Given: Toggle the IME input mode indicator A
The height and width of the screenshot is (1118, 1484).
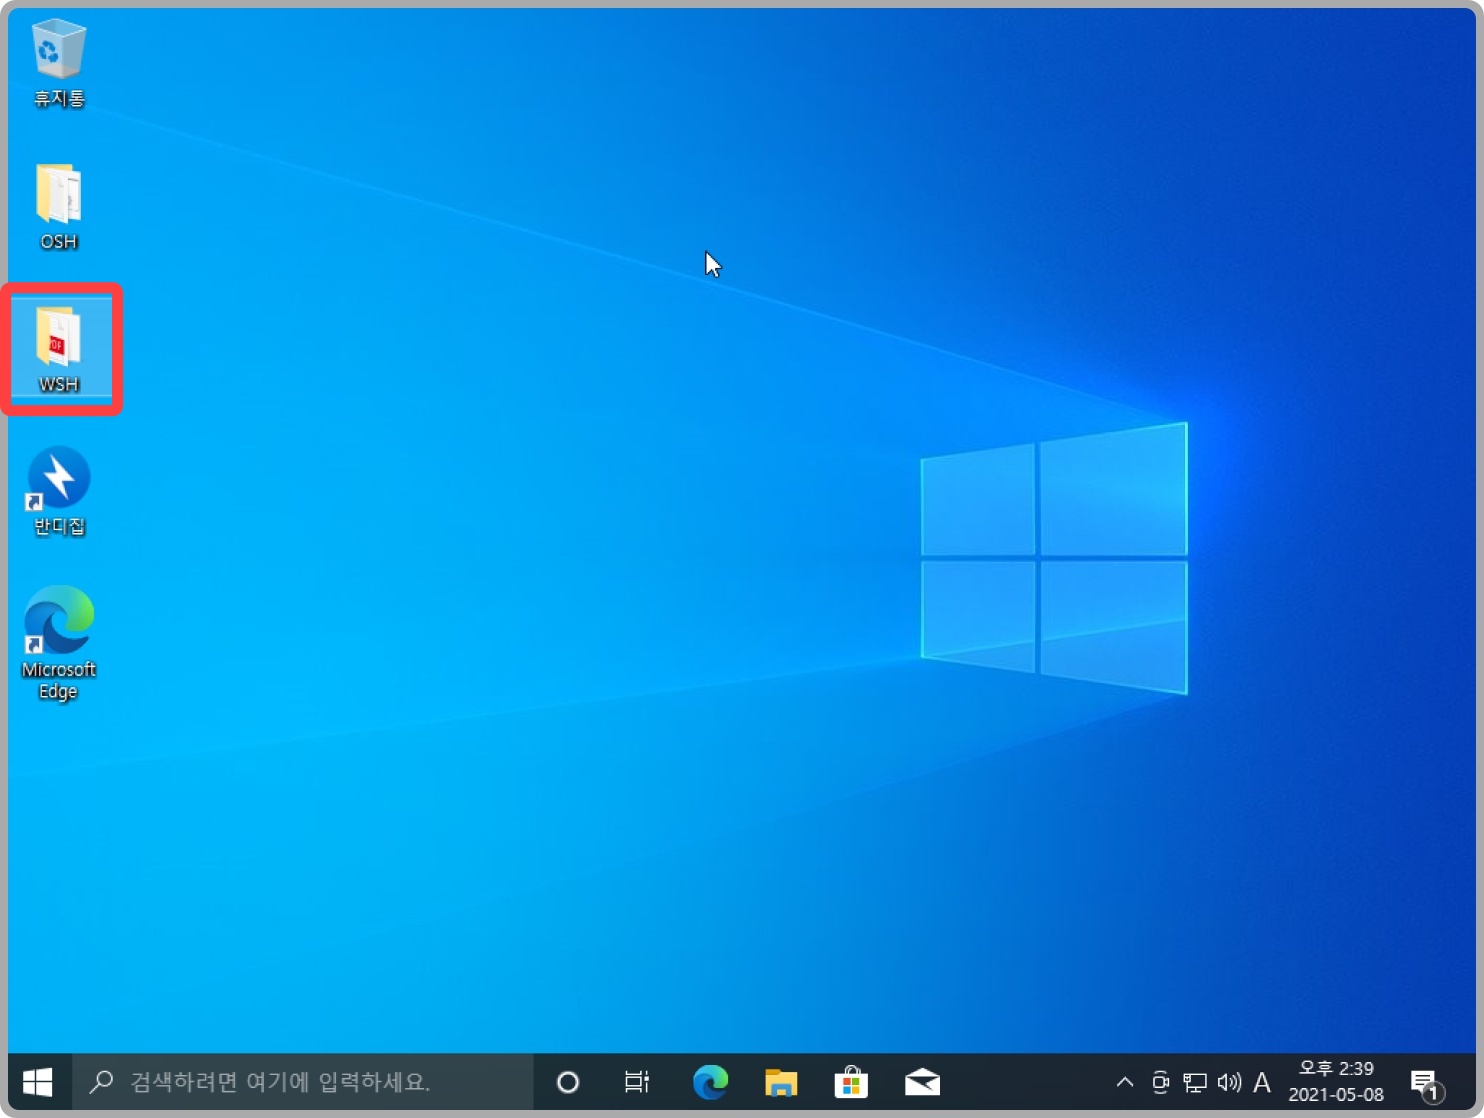Looking at the screenshot, I should click(1262, 1082).
